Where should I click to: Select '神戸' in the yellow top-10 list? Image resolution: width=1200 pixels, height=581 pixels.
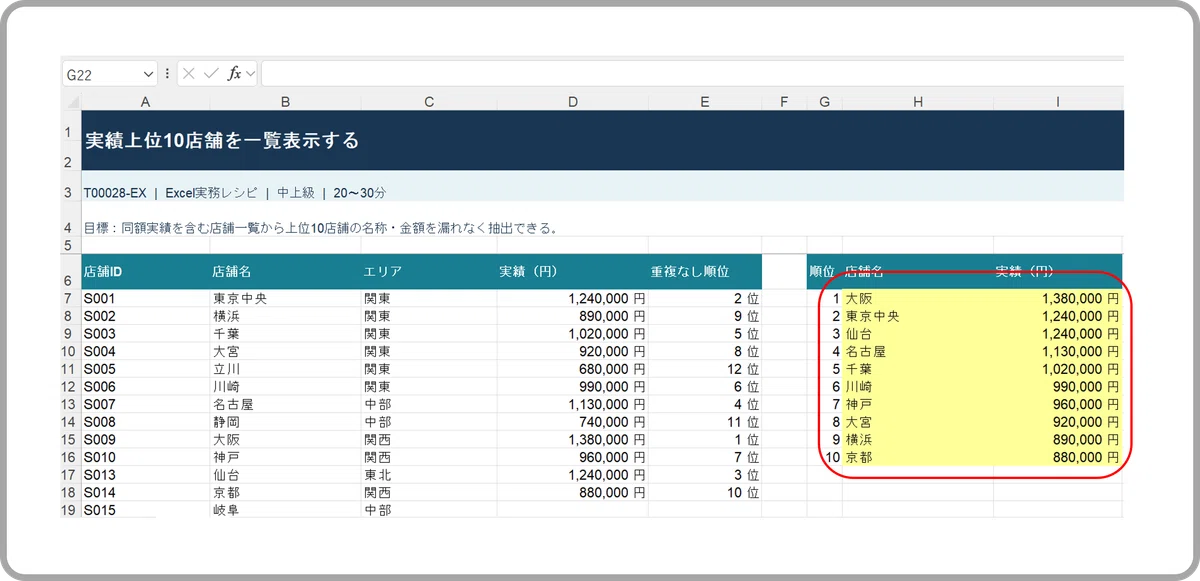[917, 404]
